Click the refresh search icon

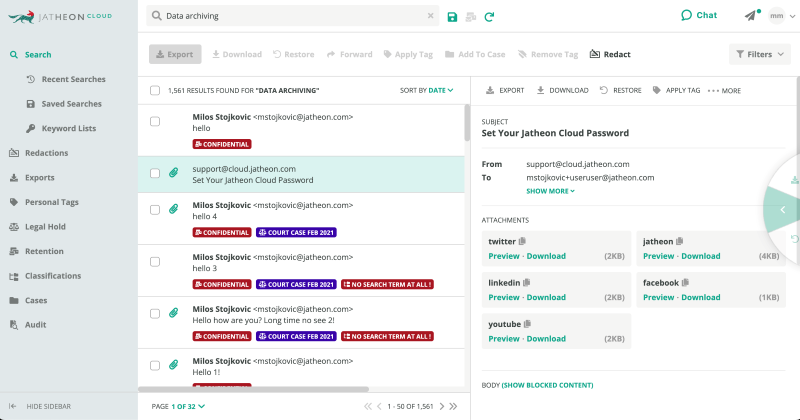489,17
